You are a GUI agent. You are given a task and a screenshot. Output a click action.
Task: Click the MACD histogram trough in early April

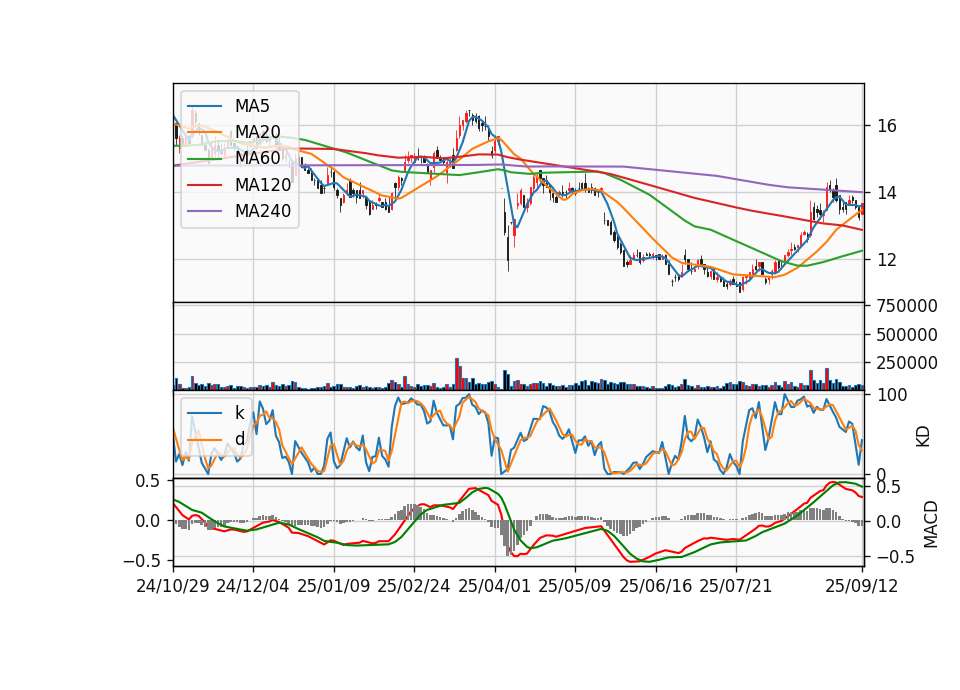point(509,538)
